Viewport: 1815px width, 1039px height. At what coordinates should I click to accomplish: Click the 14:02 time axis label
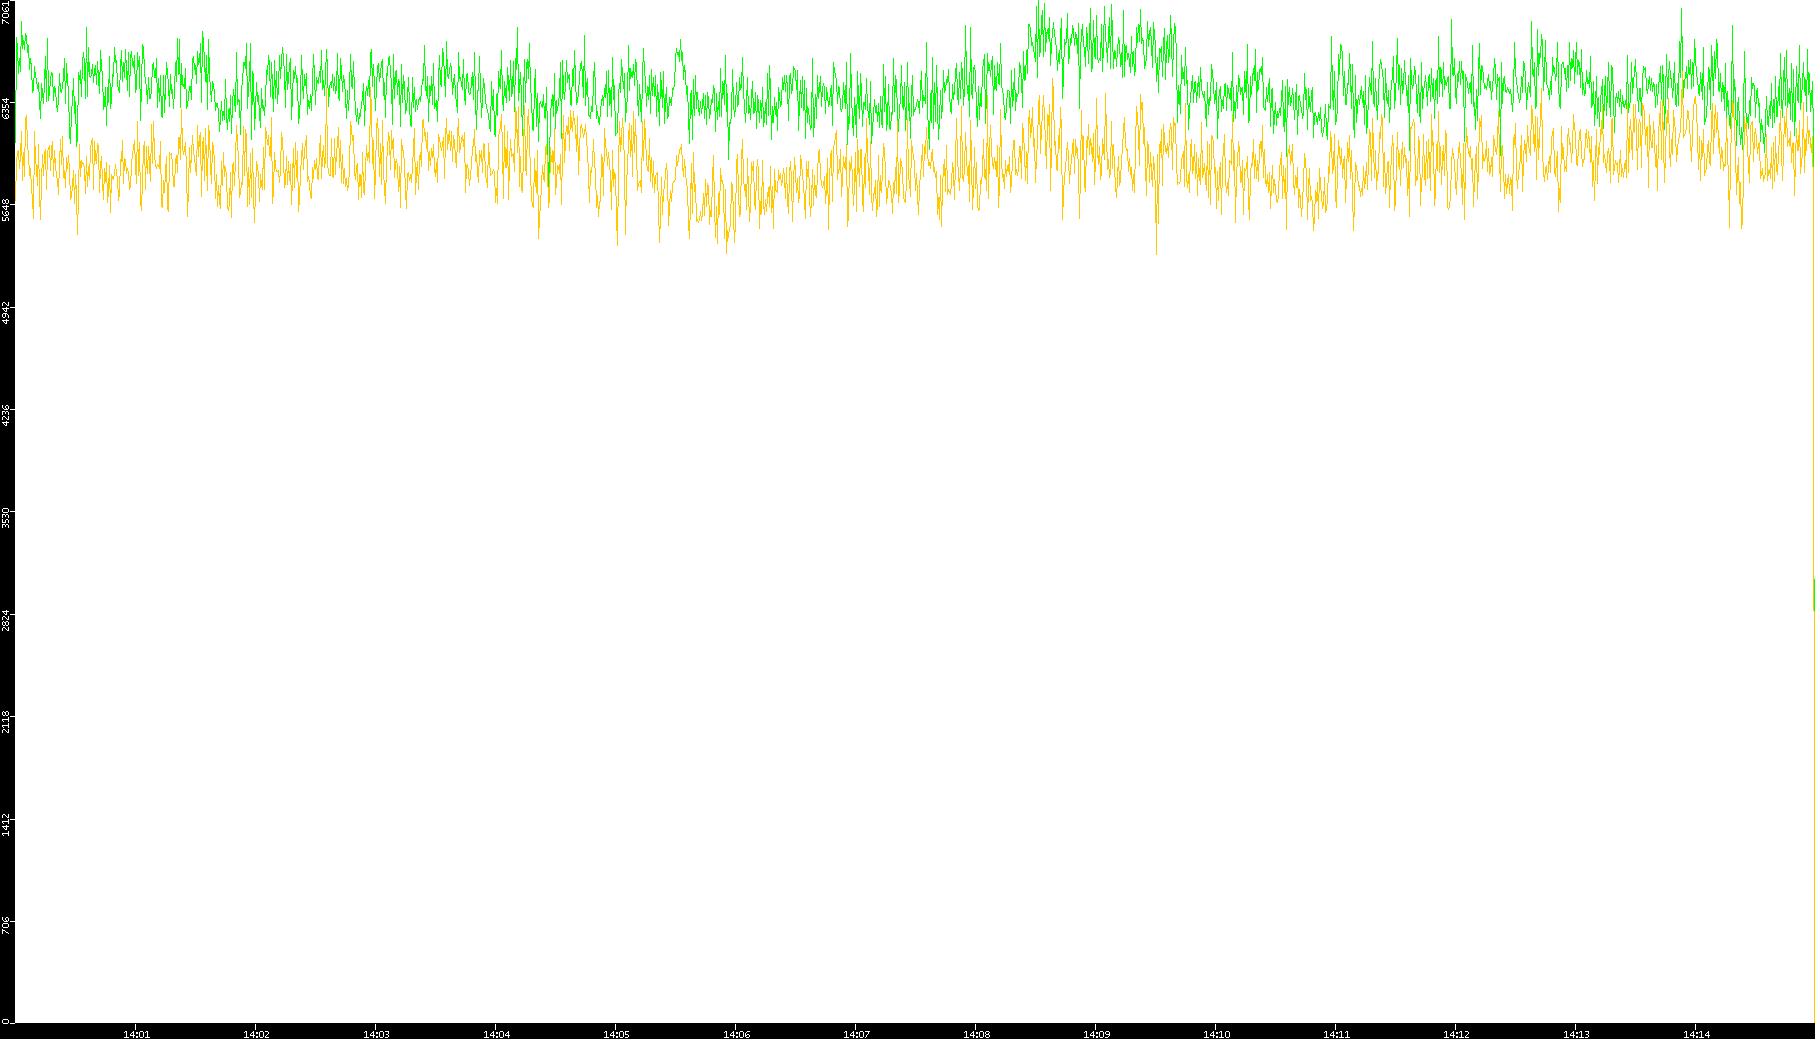coord(256,1034)
